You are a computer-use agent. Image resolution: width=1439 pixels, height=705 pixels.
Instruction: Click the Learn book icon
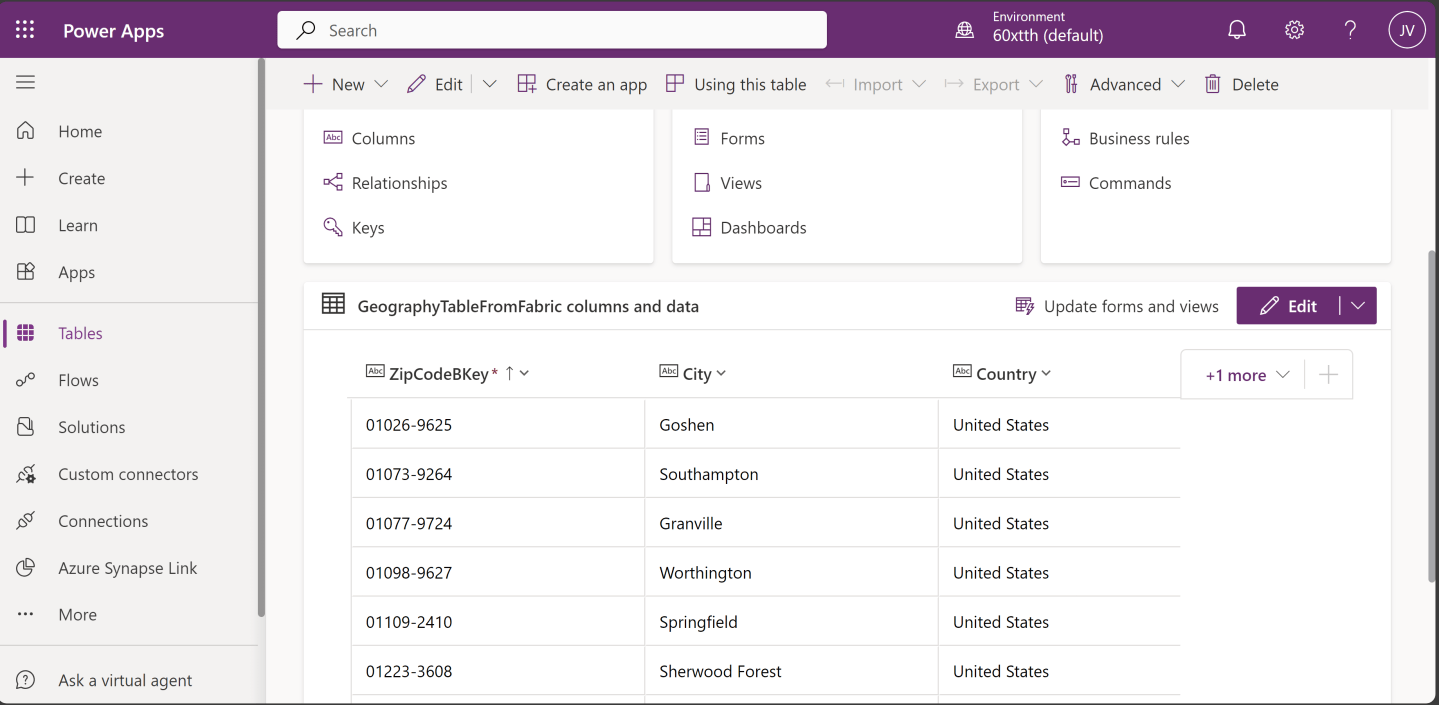click(26, 225)
